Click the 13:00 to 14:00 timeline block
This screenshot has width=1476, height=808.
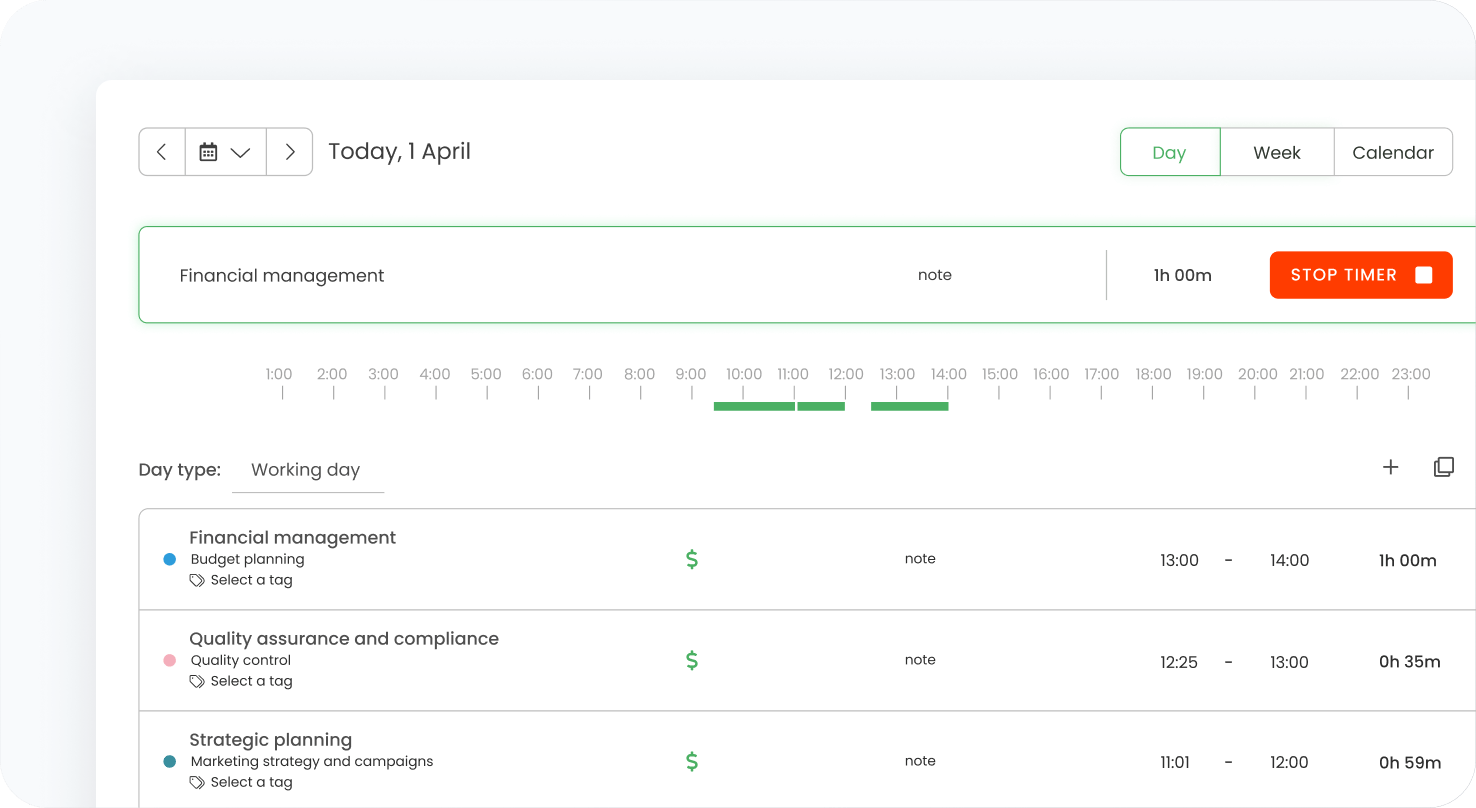[x=909, y=406]
